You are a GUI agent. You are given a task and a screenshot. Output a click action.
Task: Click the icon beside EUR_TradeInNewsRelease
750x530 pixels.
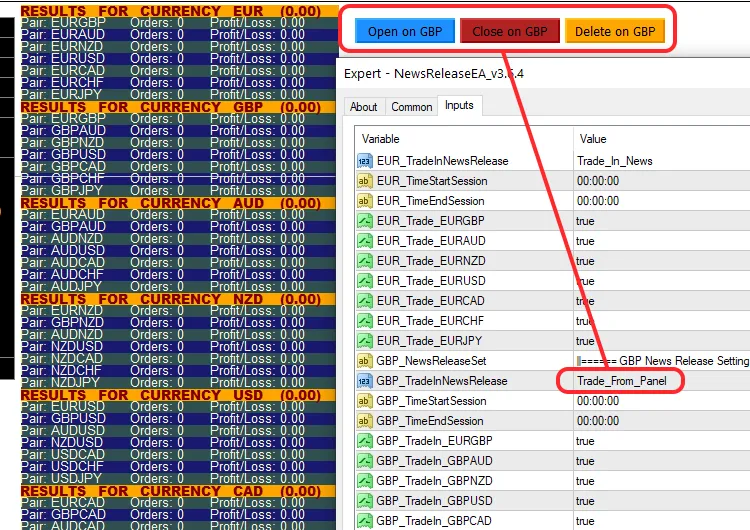click(364, 161)
